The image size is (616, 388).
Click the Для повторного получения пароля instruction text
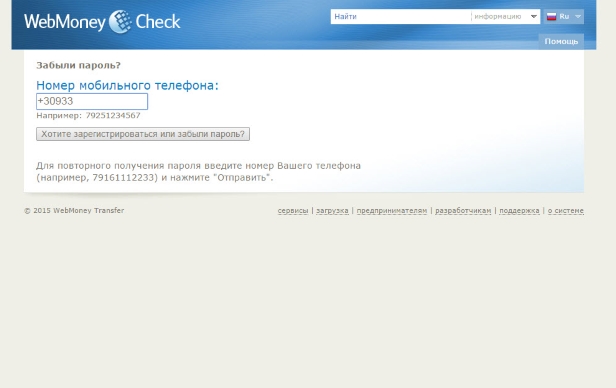198,172
